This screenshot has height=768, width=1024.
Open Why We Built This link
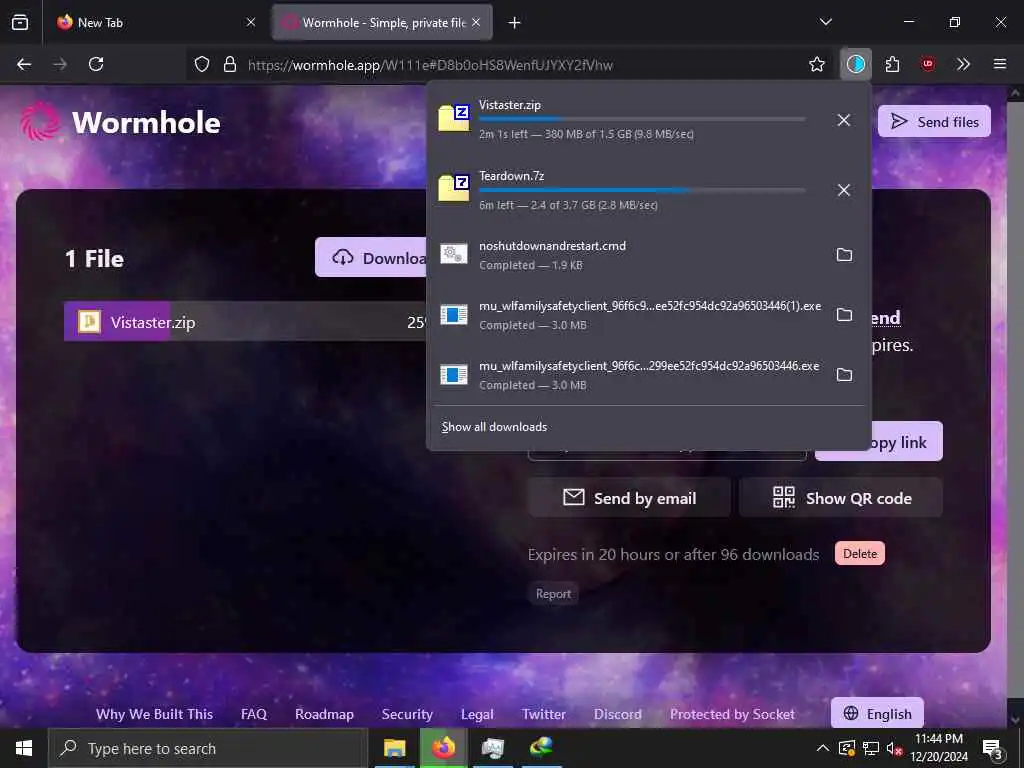[x=154, y=714]
